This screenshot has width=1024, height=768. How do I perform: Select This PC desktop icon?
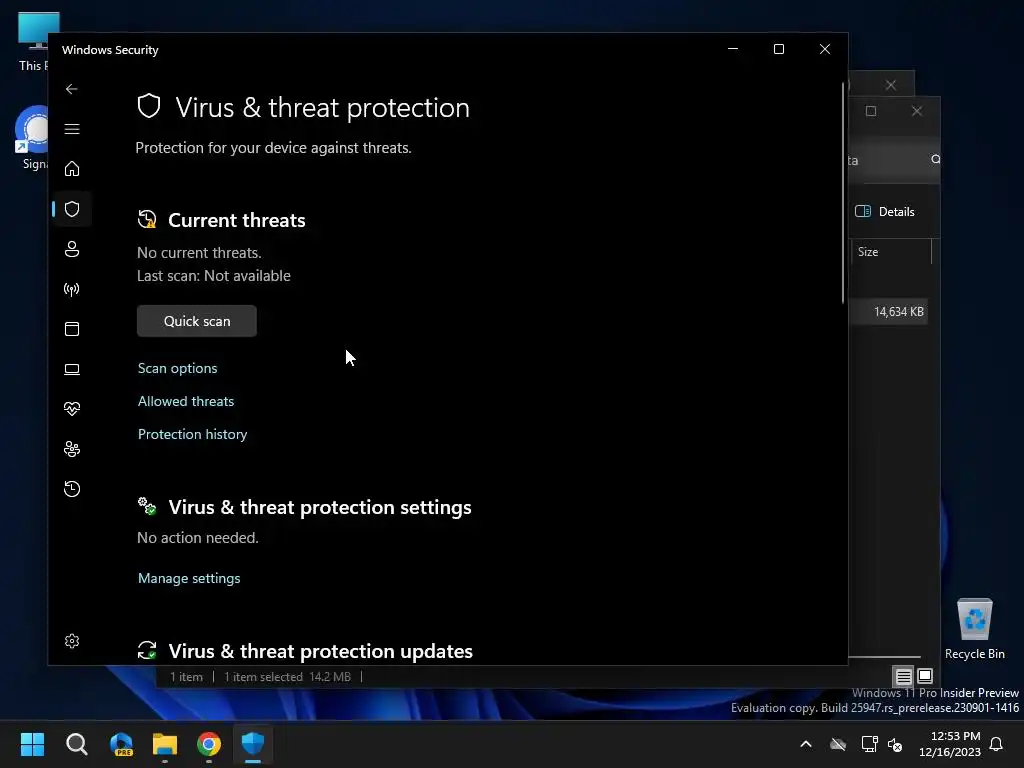coord(33,42)
